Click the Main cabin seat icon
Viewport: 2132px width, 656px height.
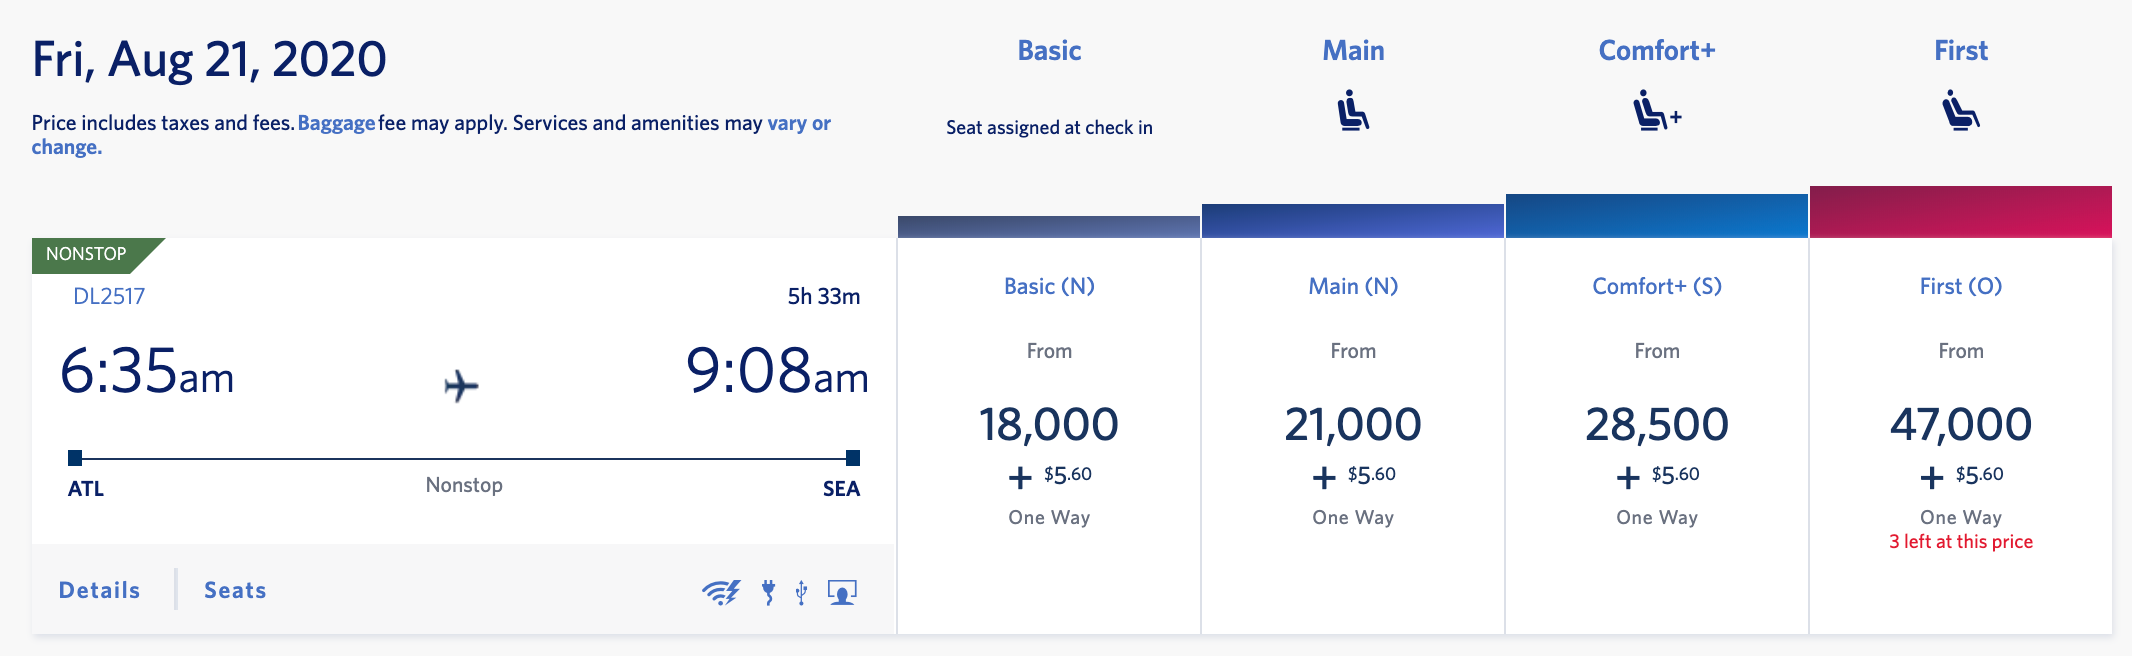1353,111
